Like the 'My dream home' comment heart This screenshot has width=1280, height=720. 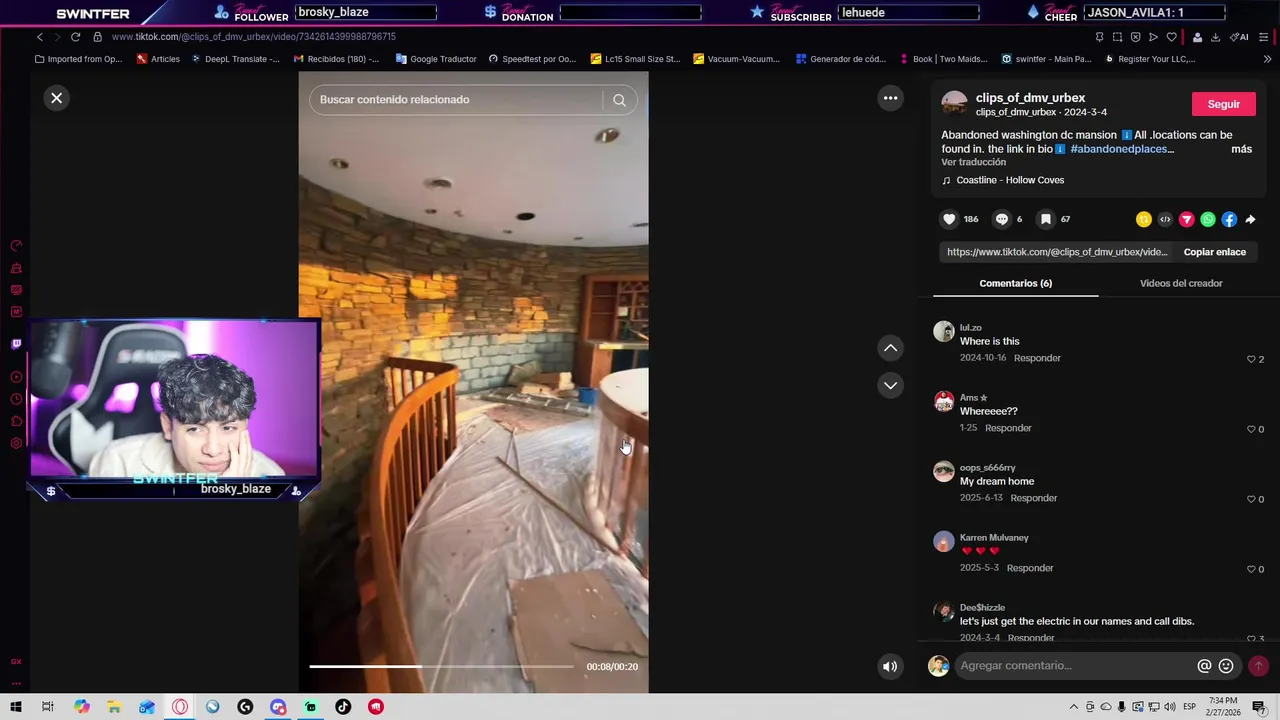pos(1251,499)
